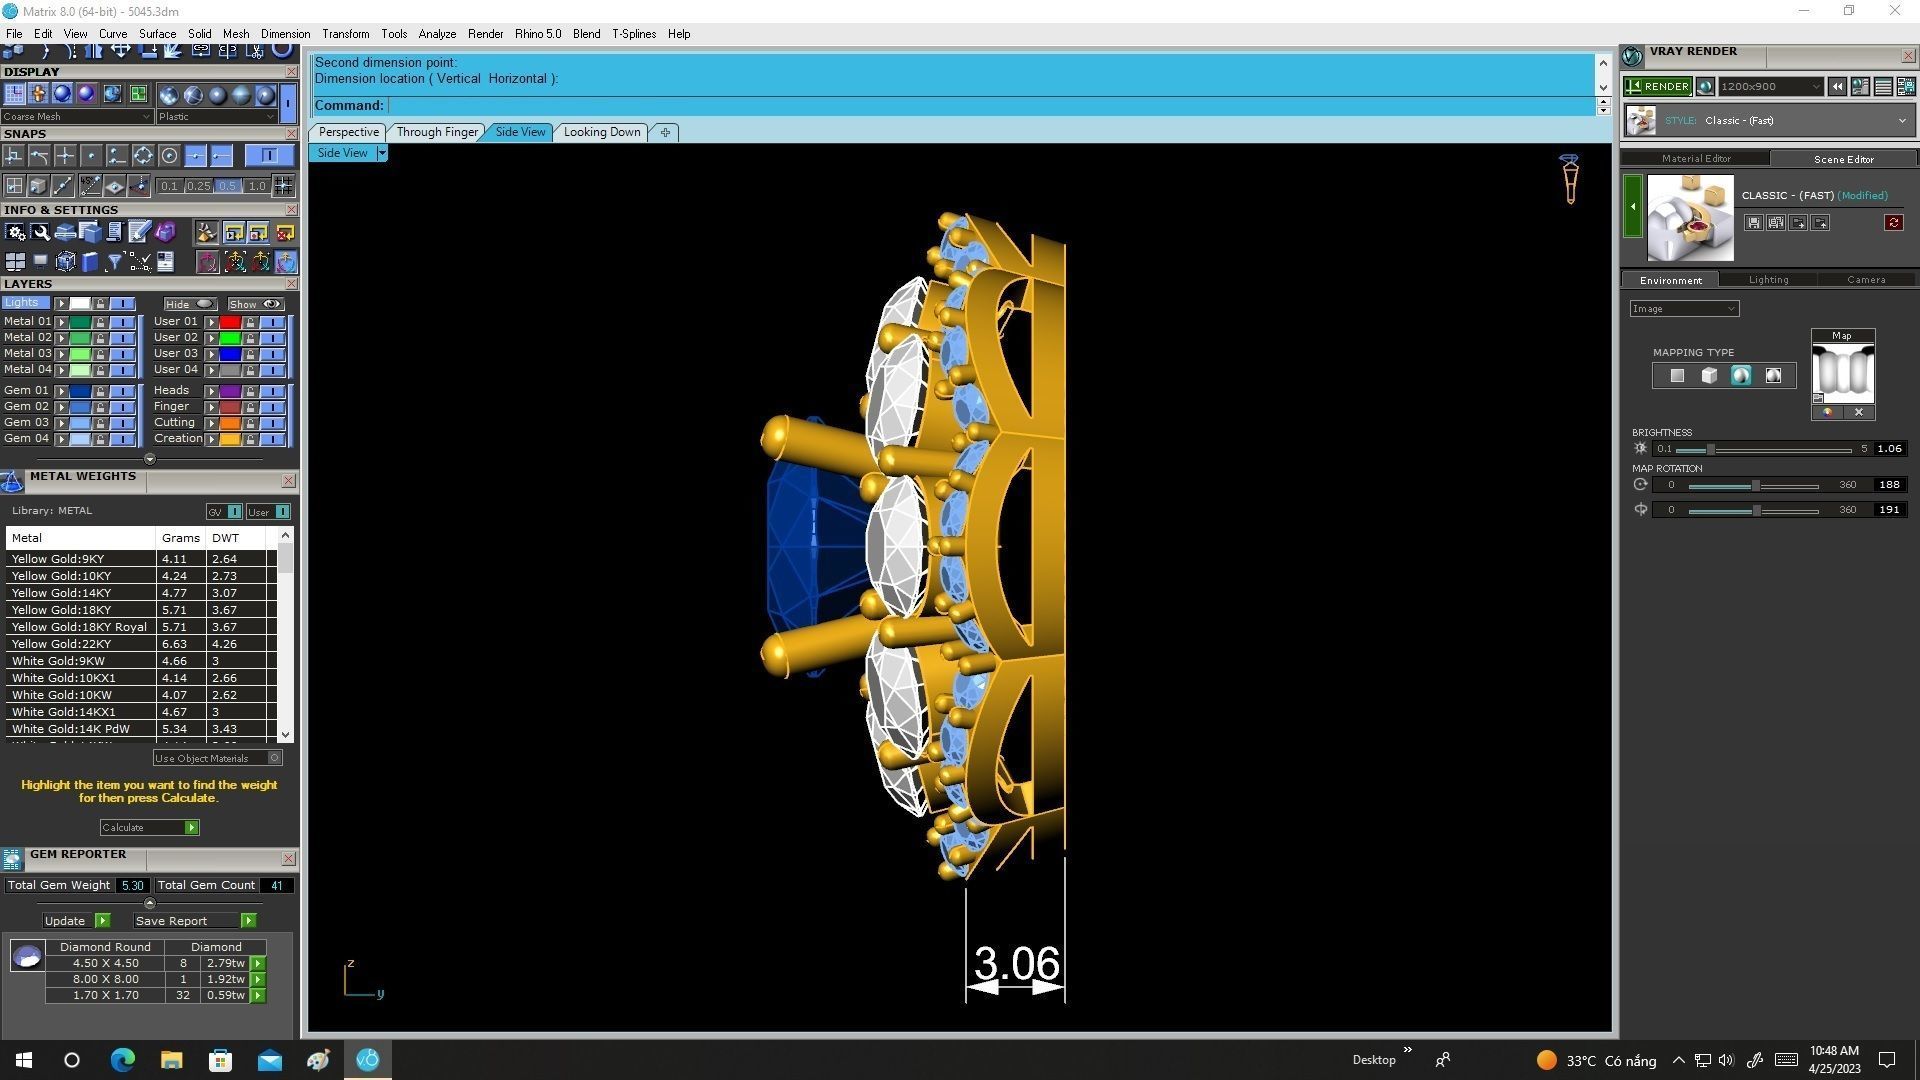Select the cubic mapping type icon

pos(1709,376)
